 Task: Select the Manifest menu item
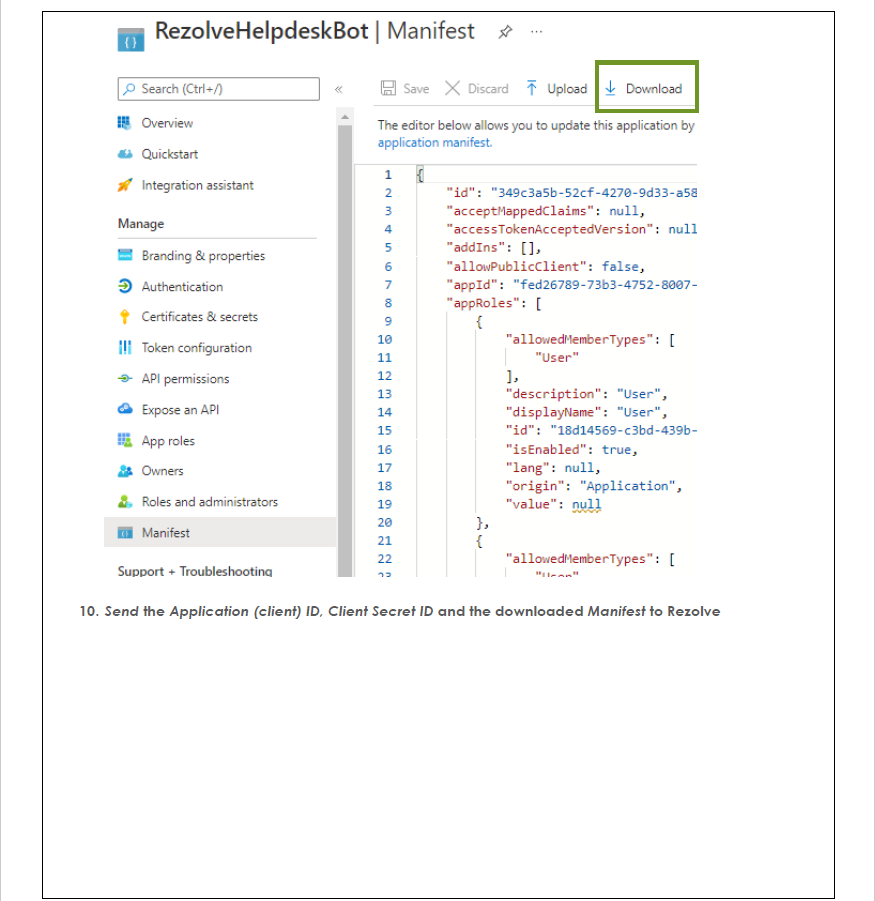[x=220, y=533]
